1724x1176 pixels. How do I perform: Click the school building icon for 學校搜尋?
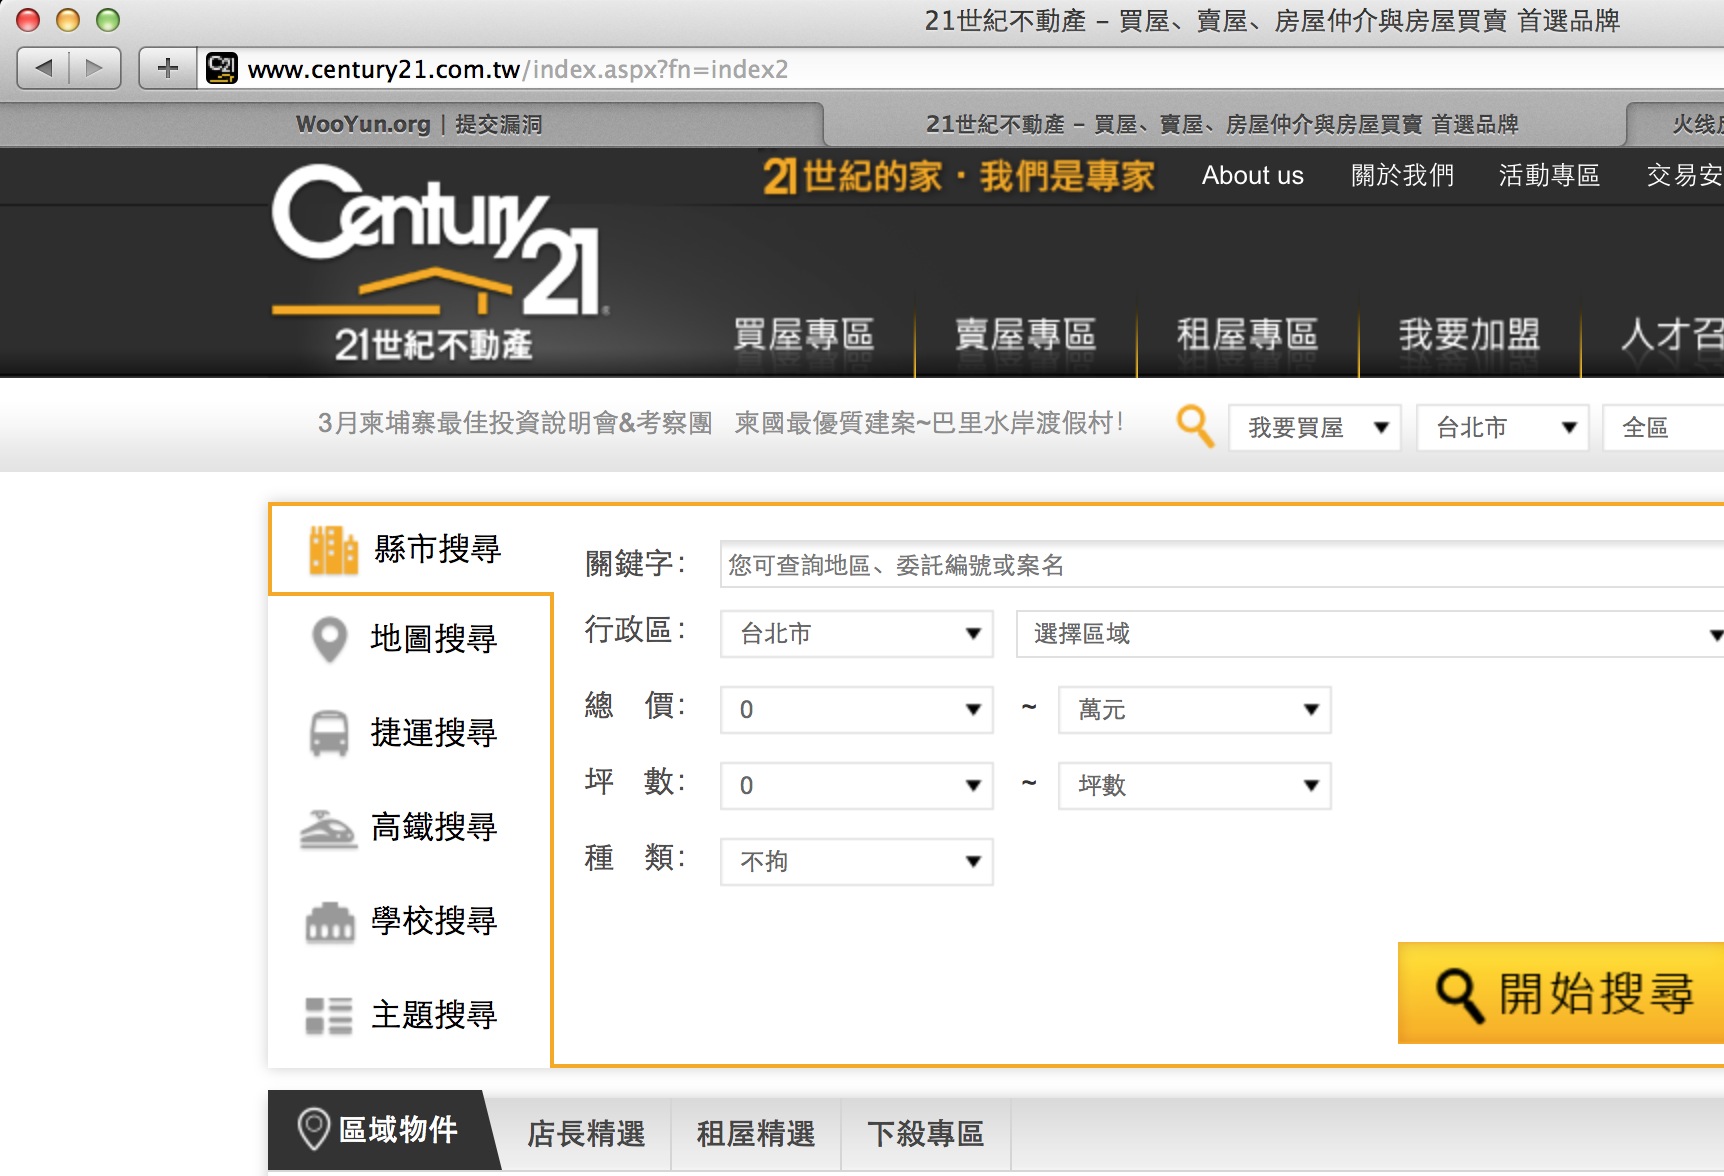(329, 922)
